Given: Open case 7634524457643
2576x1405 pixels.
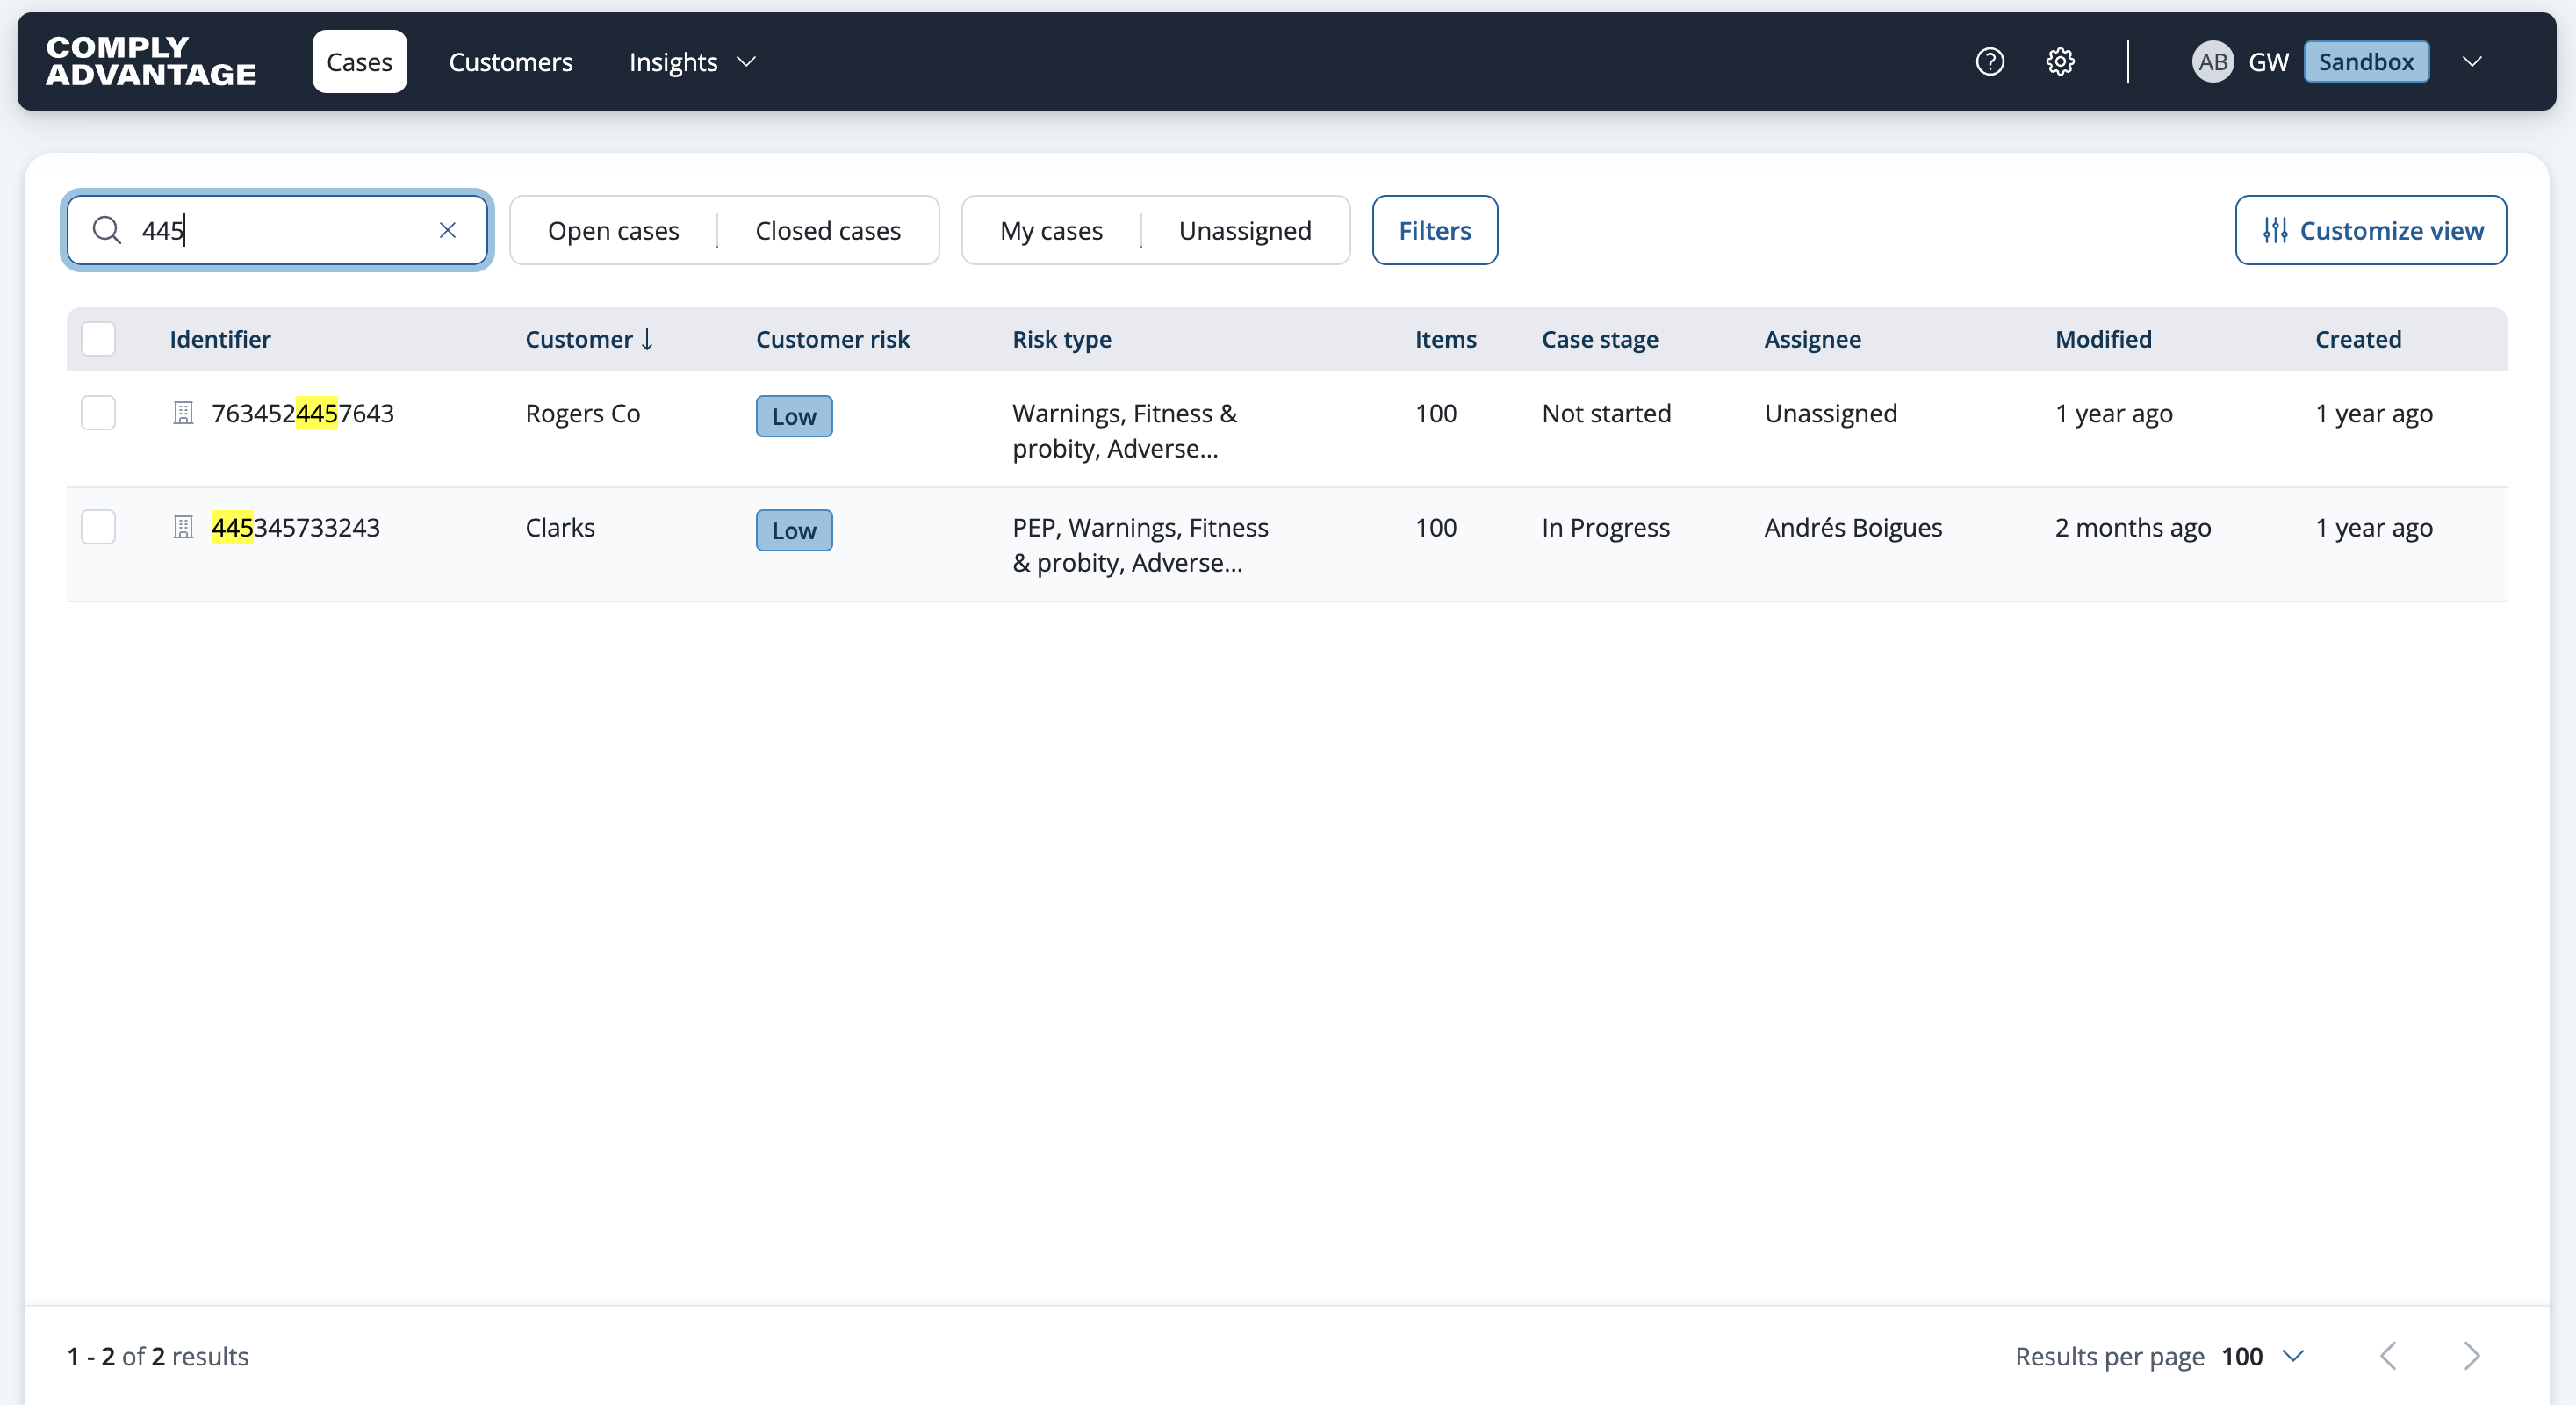Looking at the screenshot, I should click(303, 413).
